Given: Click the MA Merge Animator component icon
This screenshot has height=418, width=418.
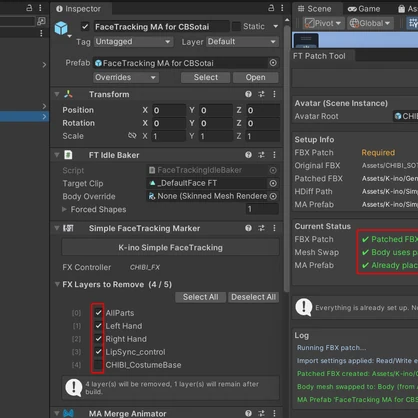Looking at the screenshot, I should pyautogui.click(x=68, y=413).
